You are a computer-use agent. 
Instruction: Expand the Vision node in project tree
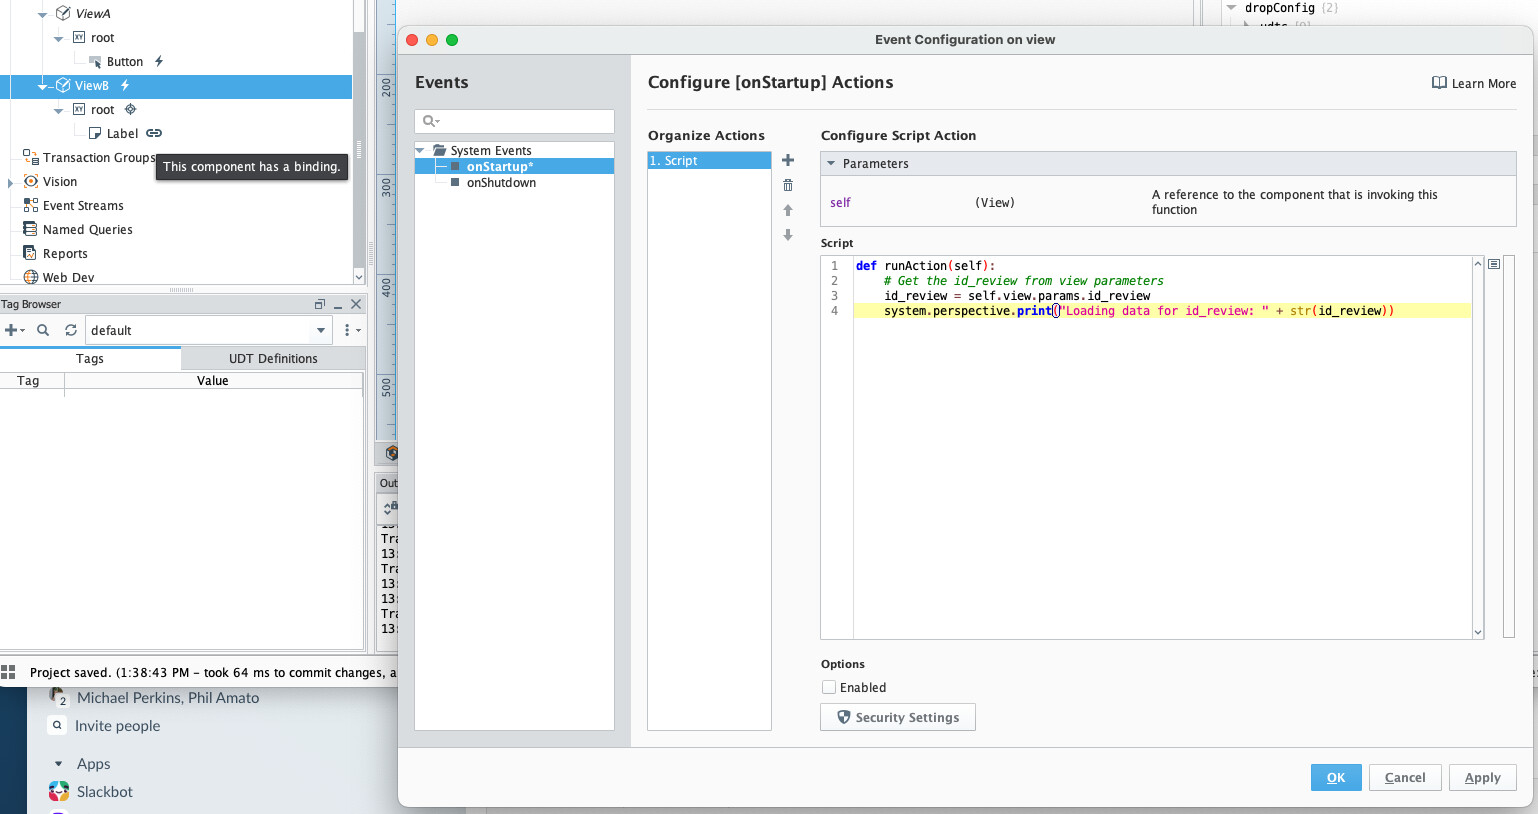pyautogui.click(x=11, y=182)
